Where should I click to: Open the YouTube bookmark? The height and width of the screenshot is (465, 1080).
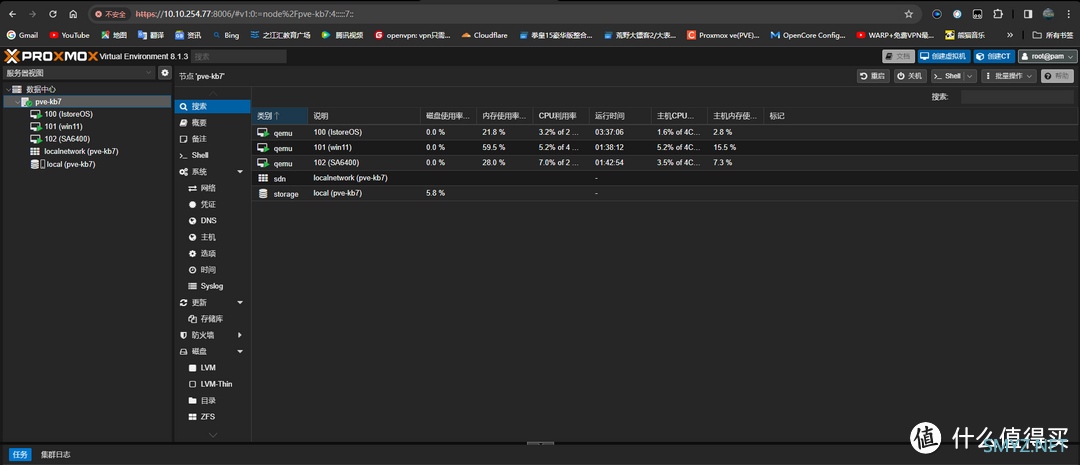point(70,35)
